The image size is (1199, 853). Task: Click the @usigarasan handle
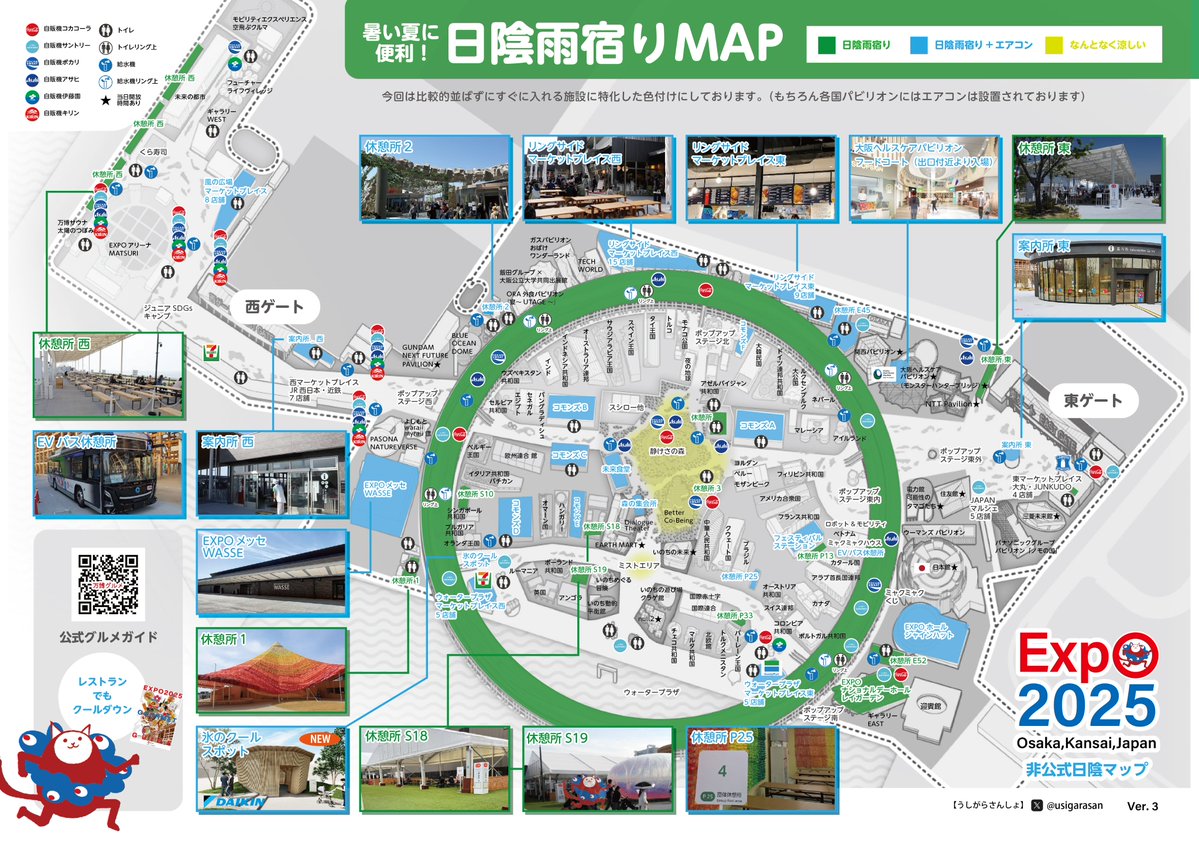pyautogui.click(x=1074, y=806)
